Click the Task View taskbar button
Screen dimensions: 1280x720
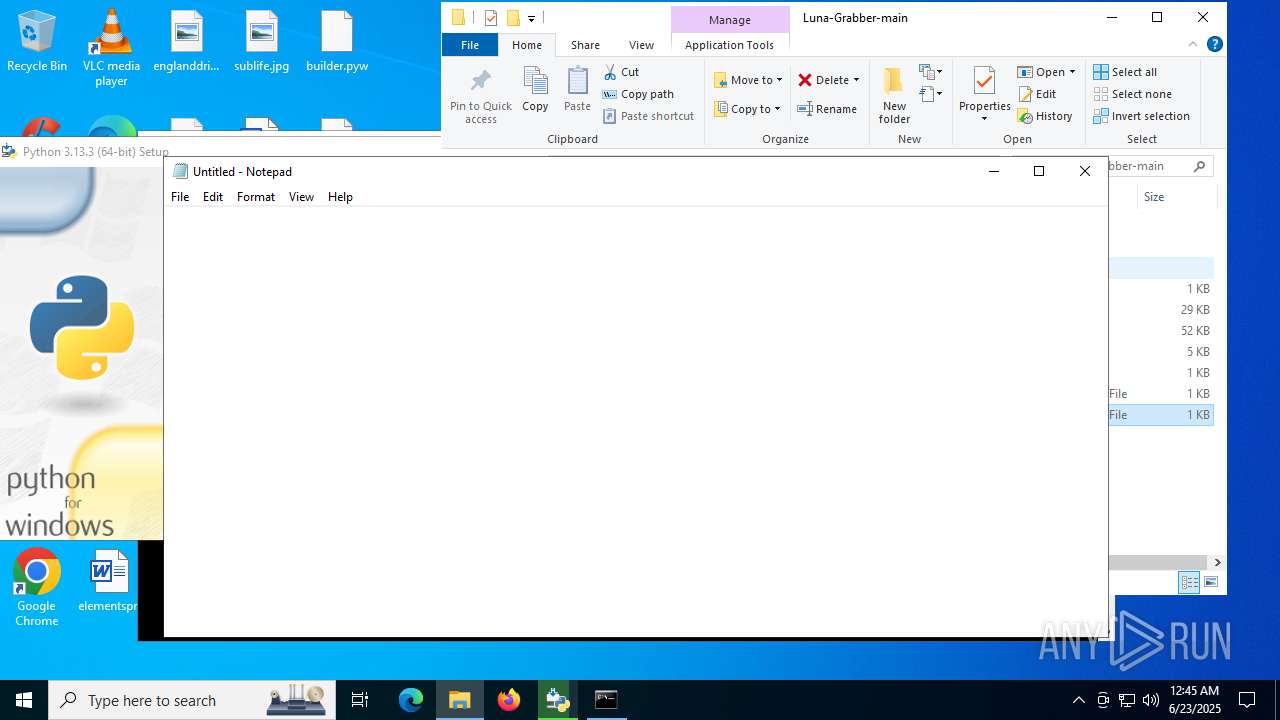(360, 700)
